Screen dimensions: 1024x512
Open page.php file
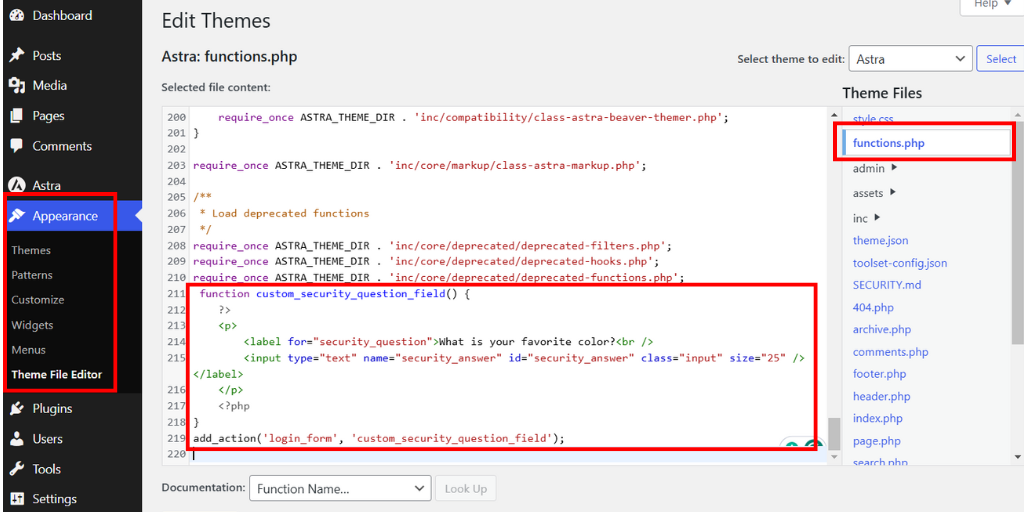(876, 441)
